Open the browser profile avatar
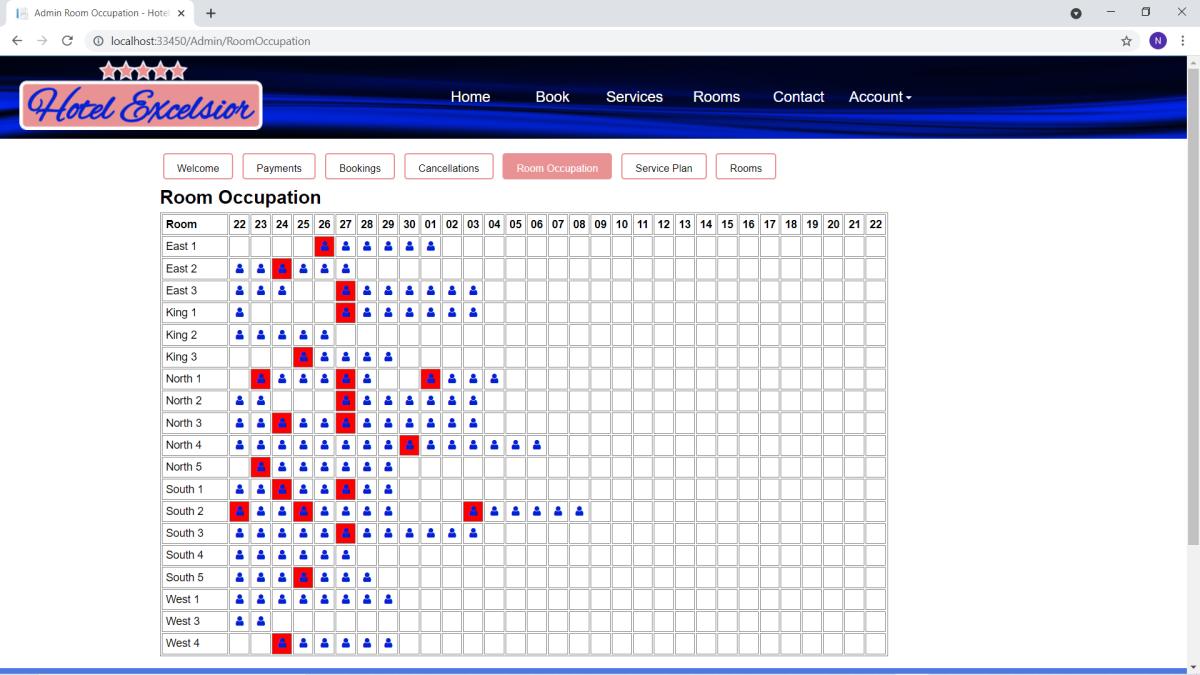1200x675 pixels. click(x=1158, y=41)
